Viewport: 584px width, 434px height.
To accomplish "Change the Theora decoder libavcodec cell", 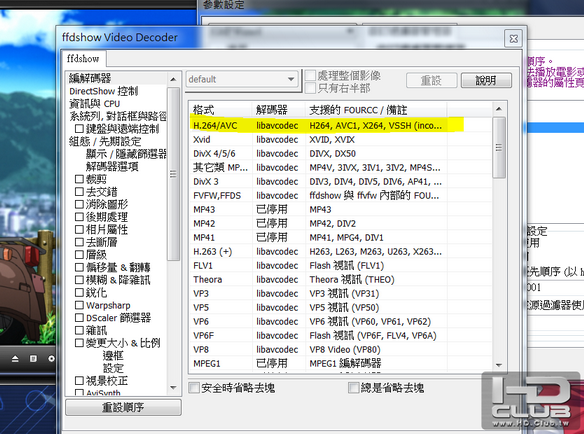I will point(277,279).
